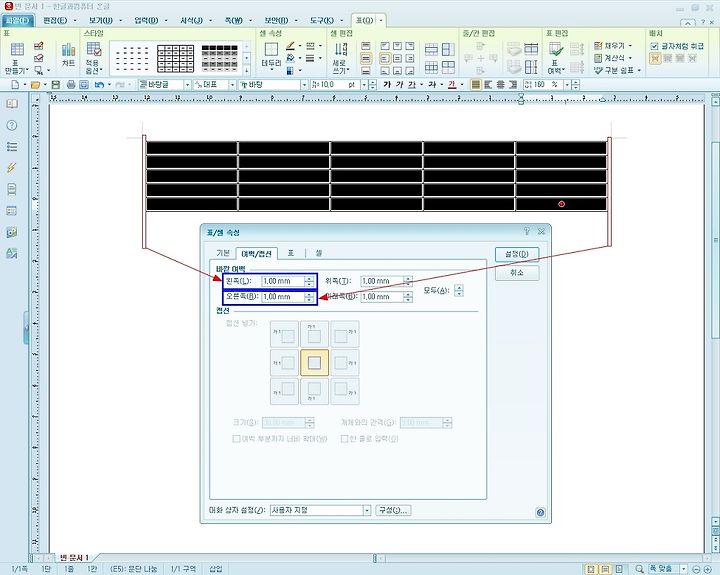The image size is (720, 575).
Task: Click the save icon in toolbar
Action: 56,85
